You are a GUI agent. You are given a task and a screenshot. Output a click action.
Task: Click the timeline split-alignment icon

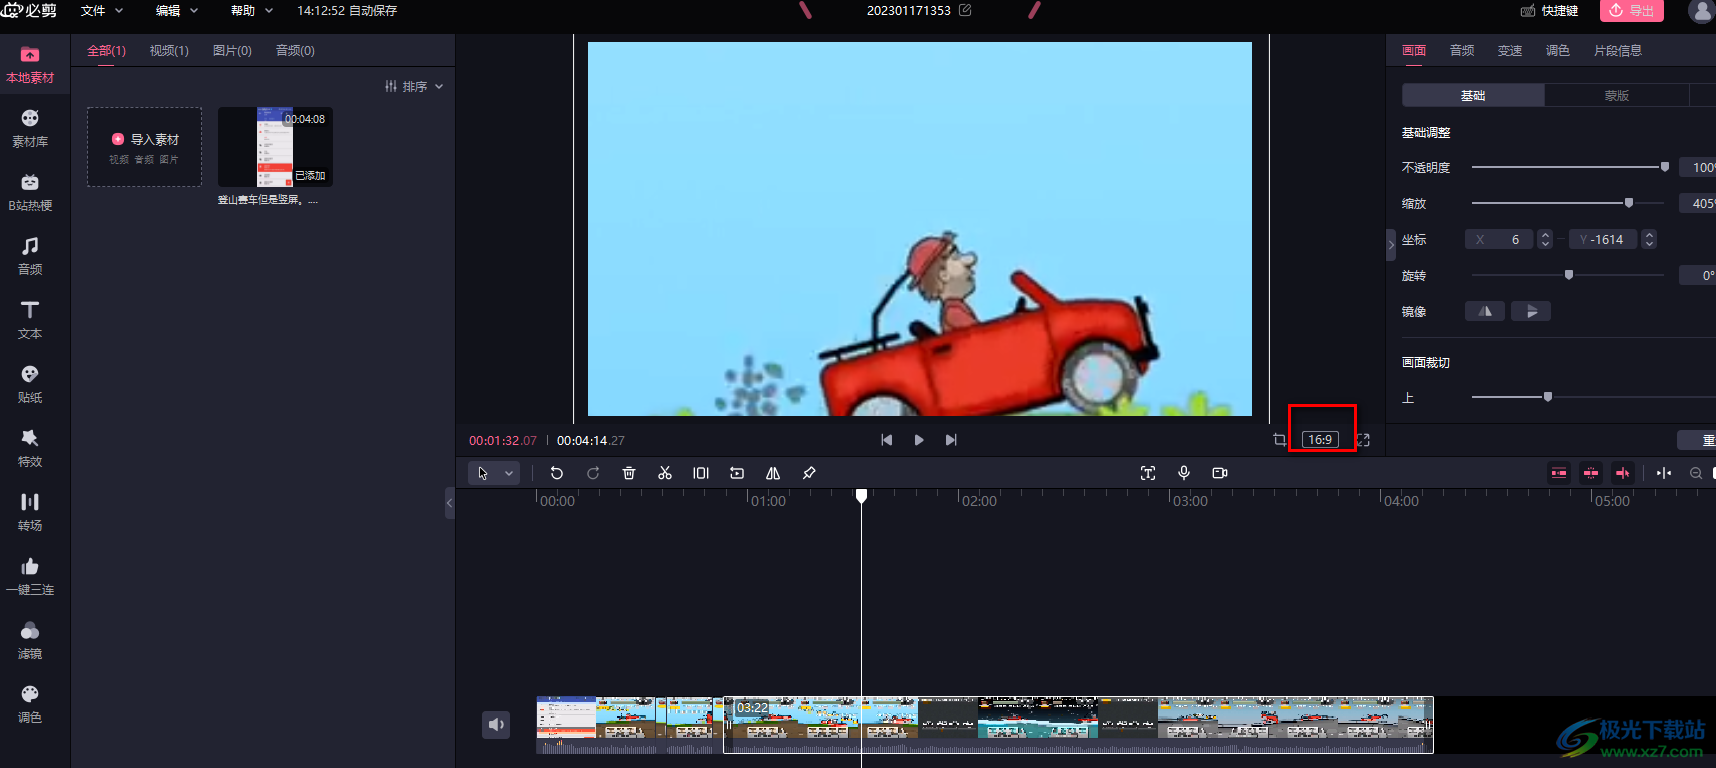[x=1664, y=473]
